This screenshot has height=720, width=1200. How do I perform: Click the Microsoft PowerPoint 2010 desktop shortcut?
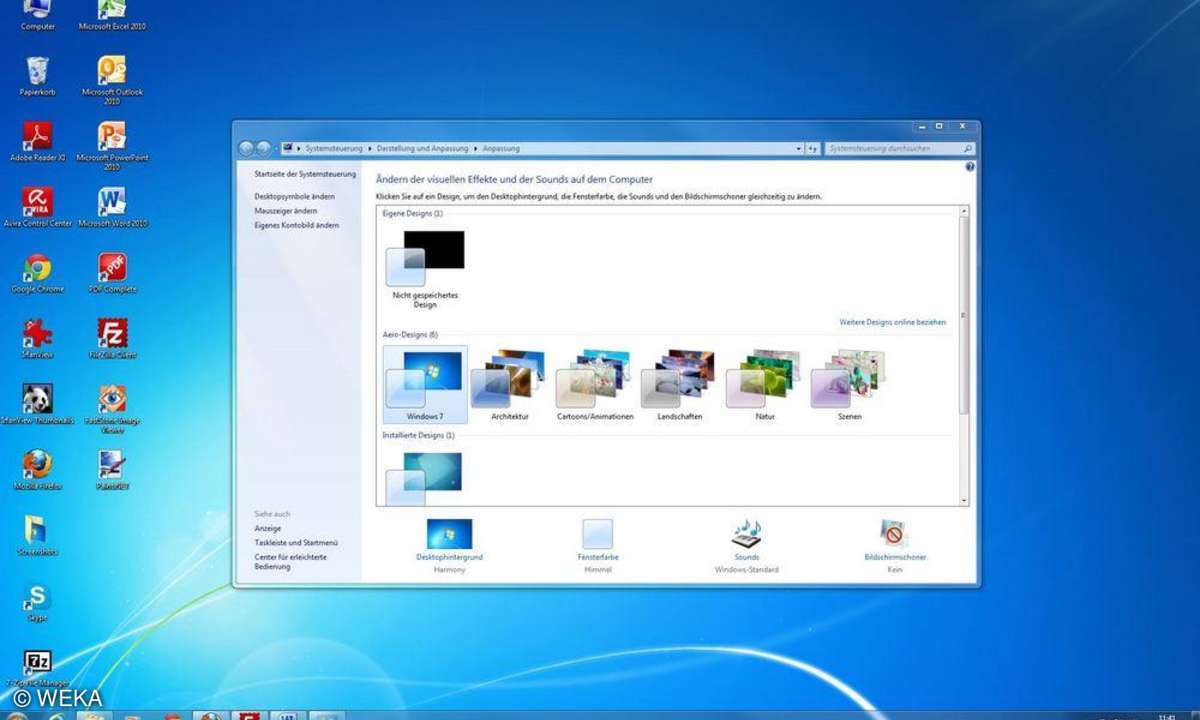[112, 146]
